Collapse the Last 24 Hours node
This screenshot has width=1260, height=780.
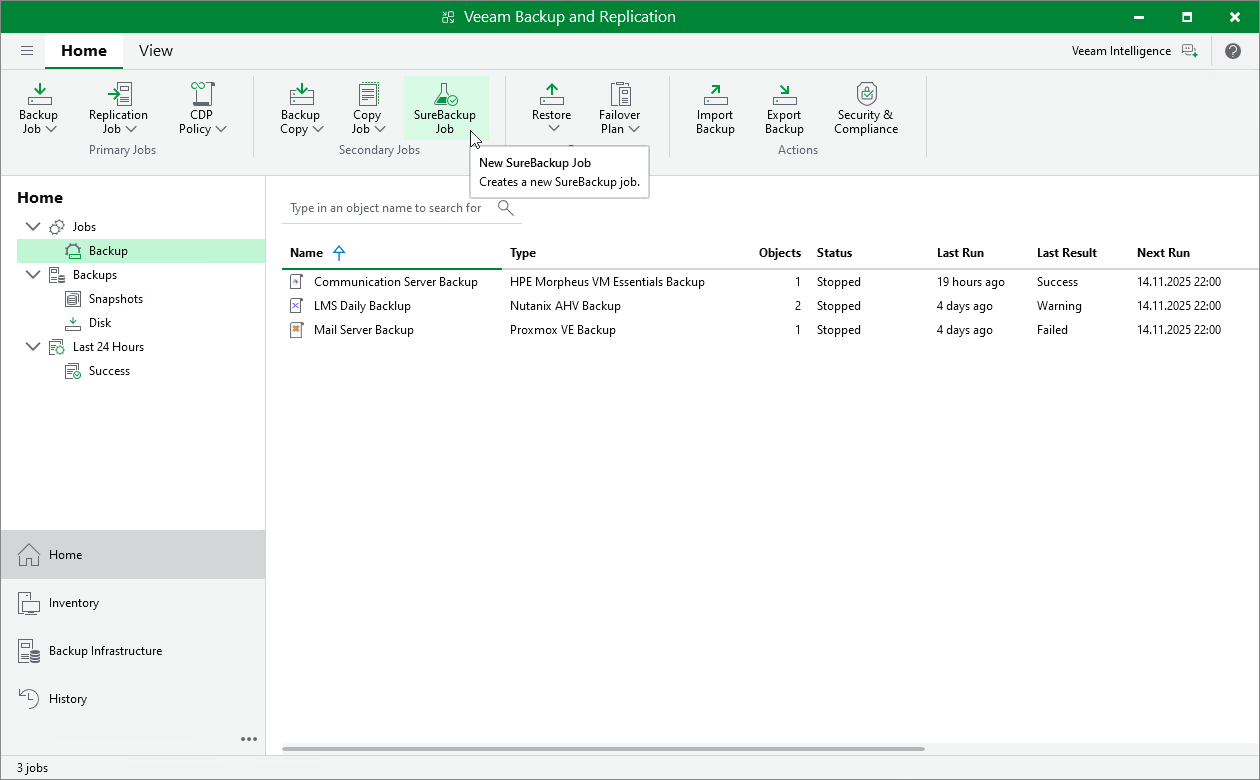[33, 346]
